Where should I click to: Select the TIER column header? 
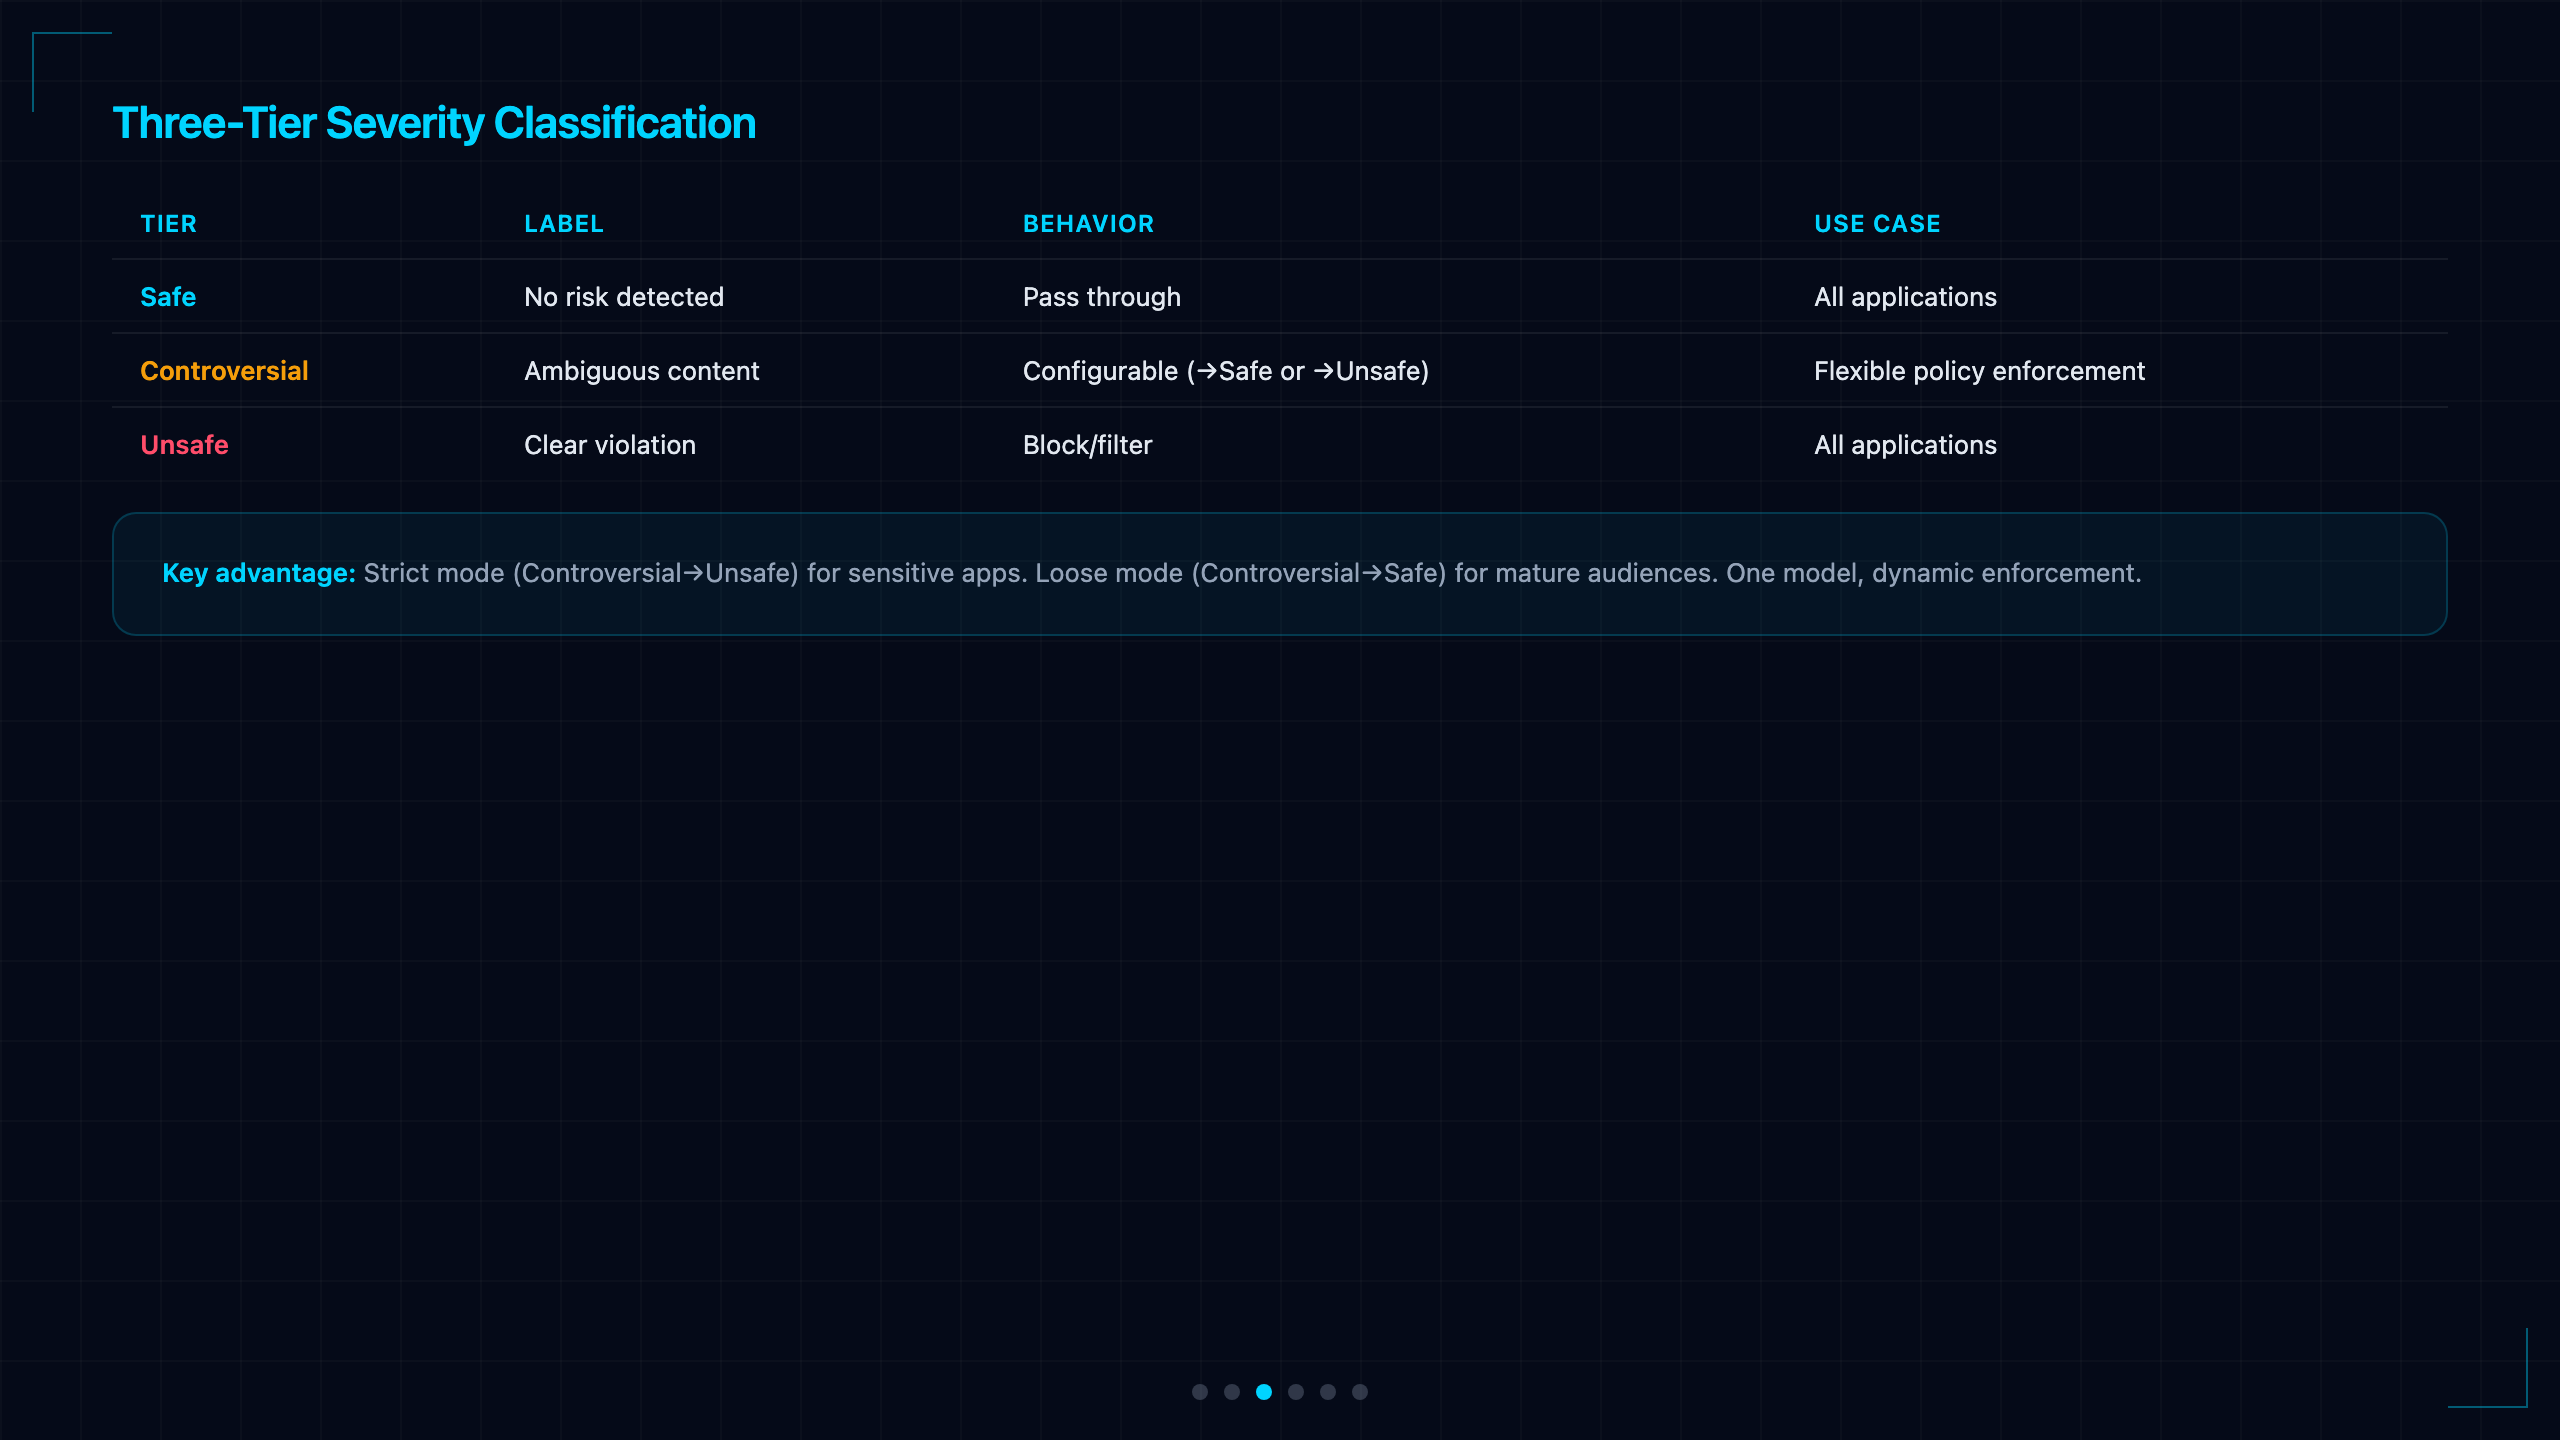point(169,224)
